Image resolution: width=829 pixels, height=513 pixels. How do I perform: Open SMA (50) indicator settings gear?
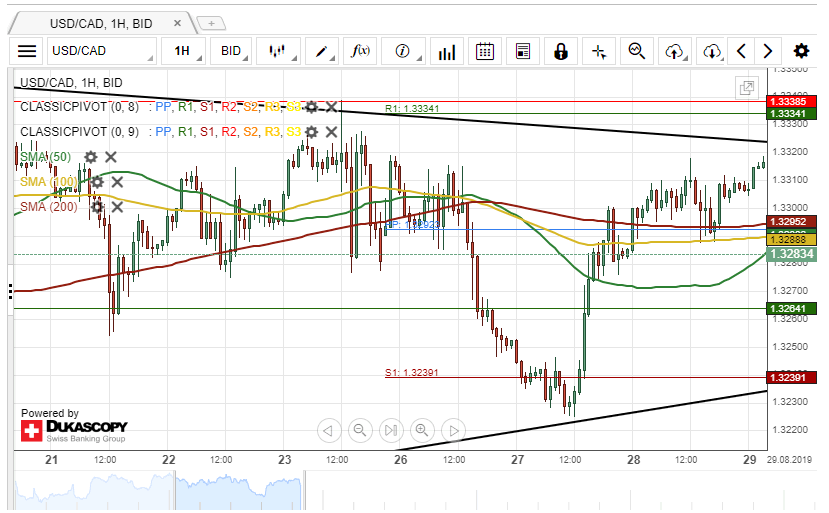[91, 157]
